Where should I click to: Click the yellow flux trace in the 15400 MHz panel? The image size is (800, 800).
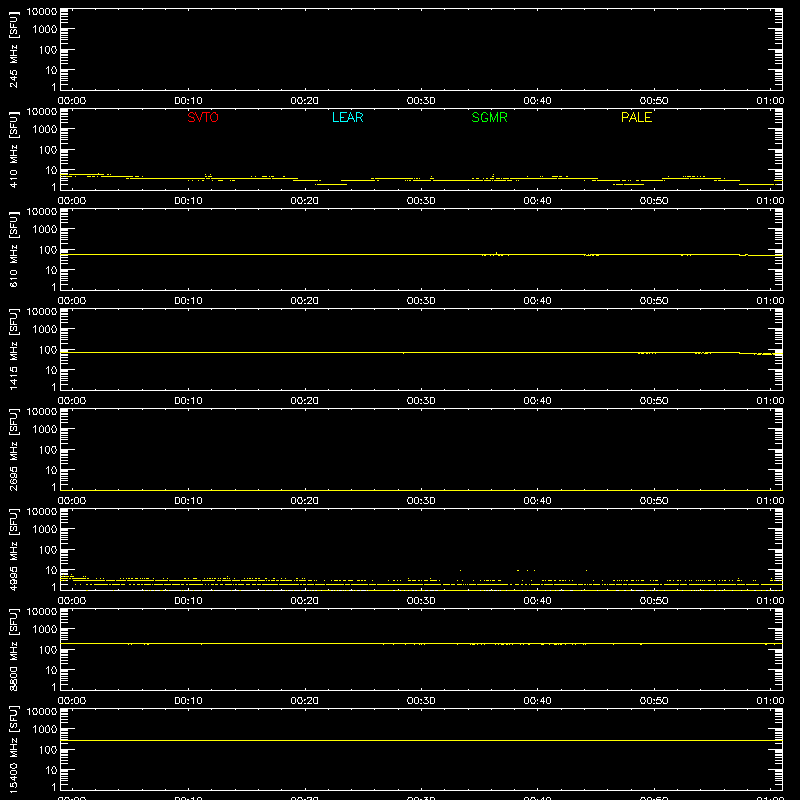pos(421,740)
